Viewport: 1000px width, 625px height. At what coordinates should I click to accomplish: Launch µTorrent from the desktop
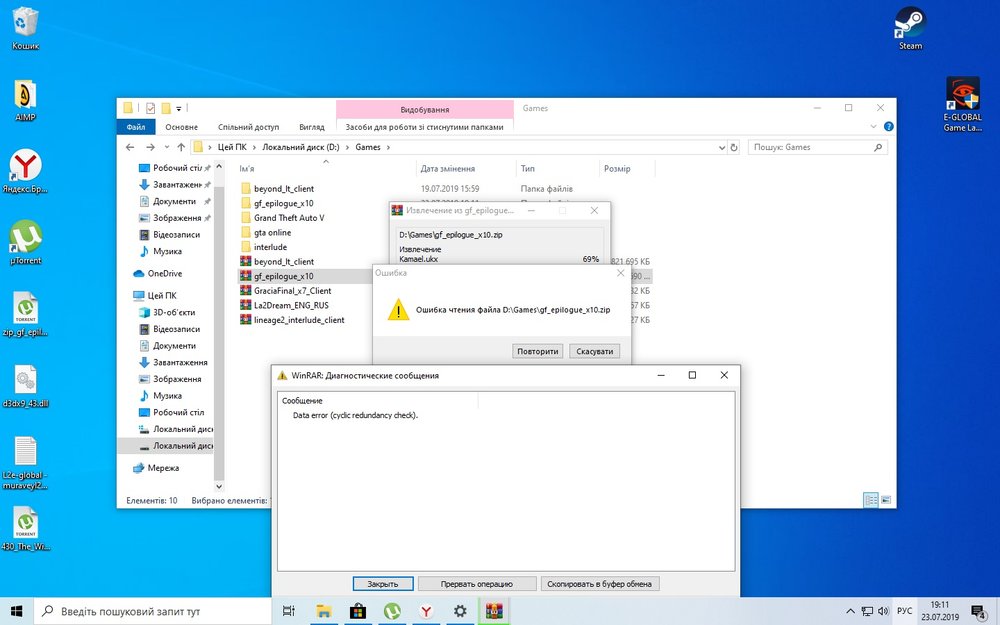pyautogui.click(x=26, y=238)
